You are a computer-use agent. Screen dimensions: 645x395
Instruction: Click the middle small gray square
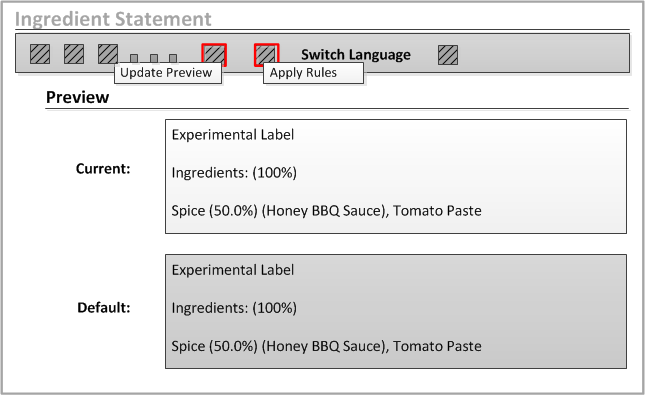tap(154, 58)
